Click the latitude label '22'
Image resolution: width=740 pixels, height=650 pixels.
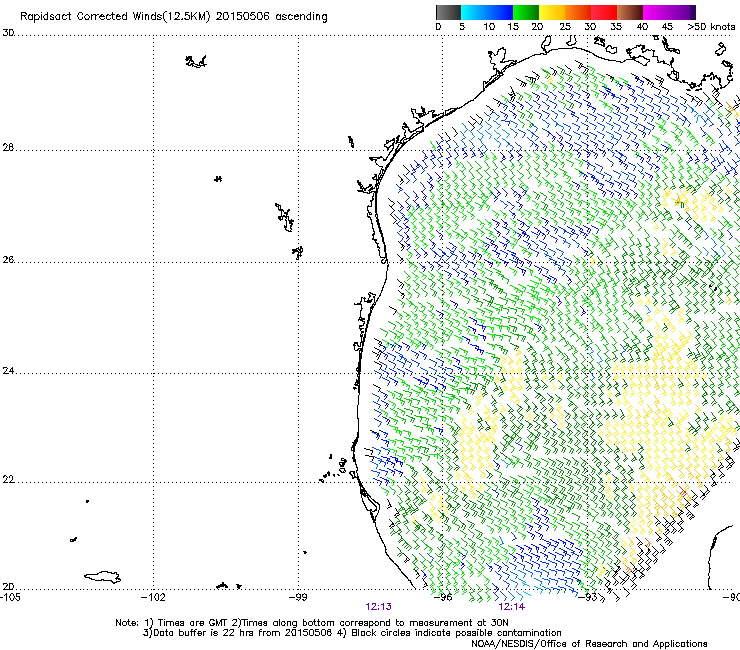click(x=8, y=480)
